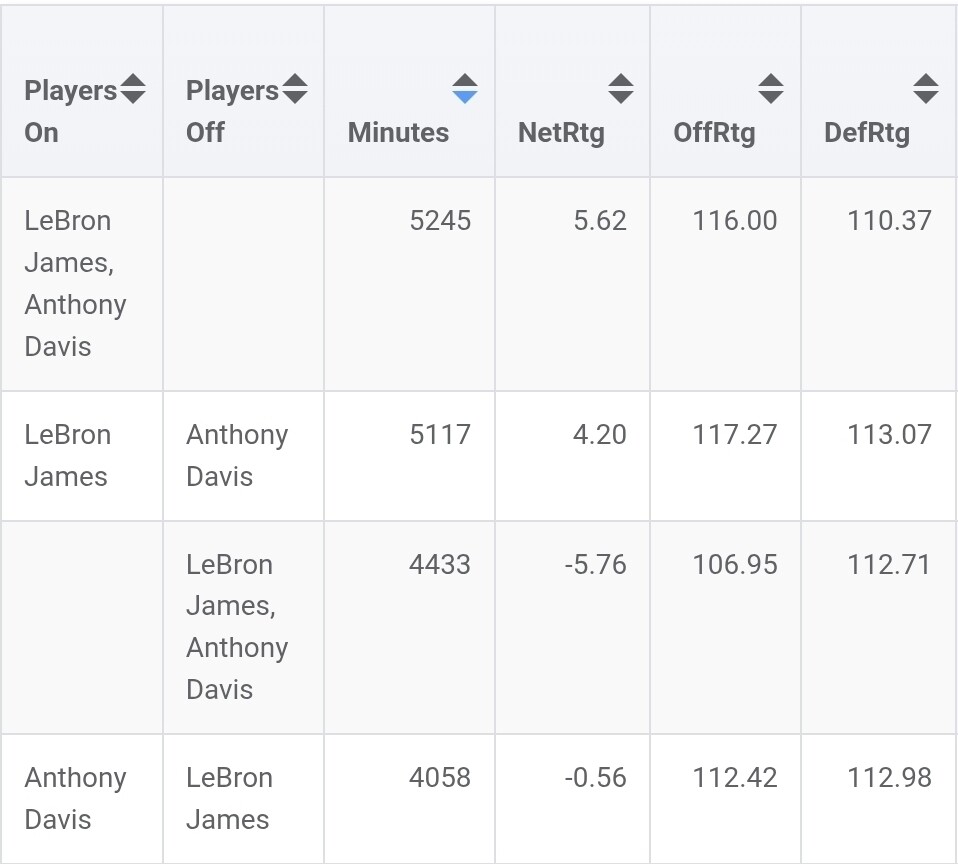The width and height of the screenshot is (958, 864).
Task: Select the DefRtg header label
Action: click(x=867, y=132)
